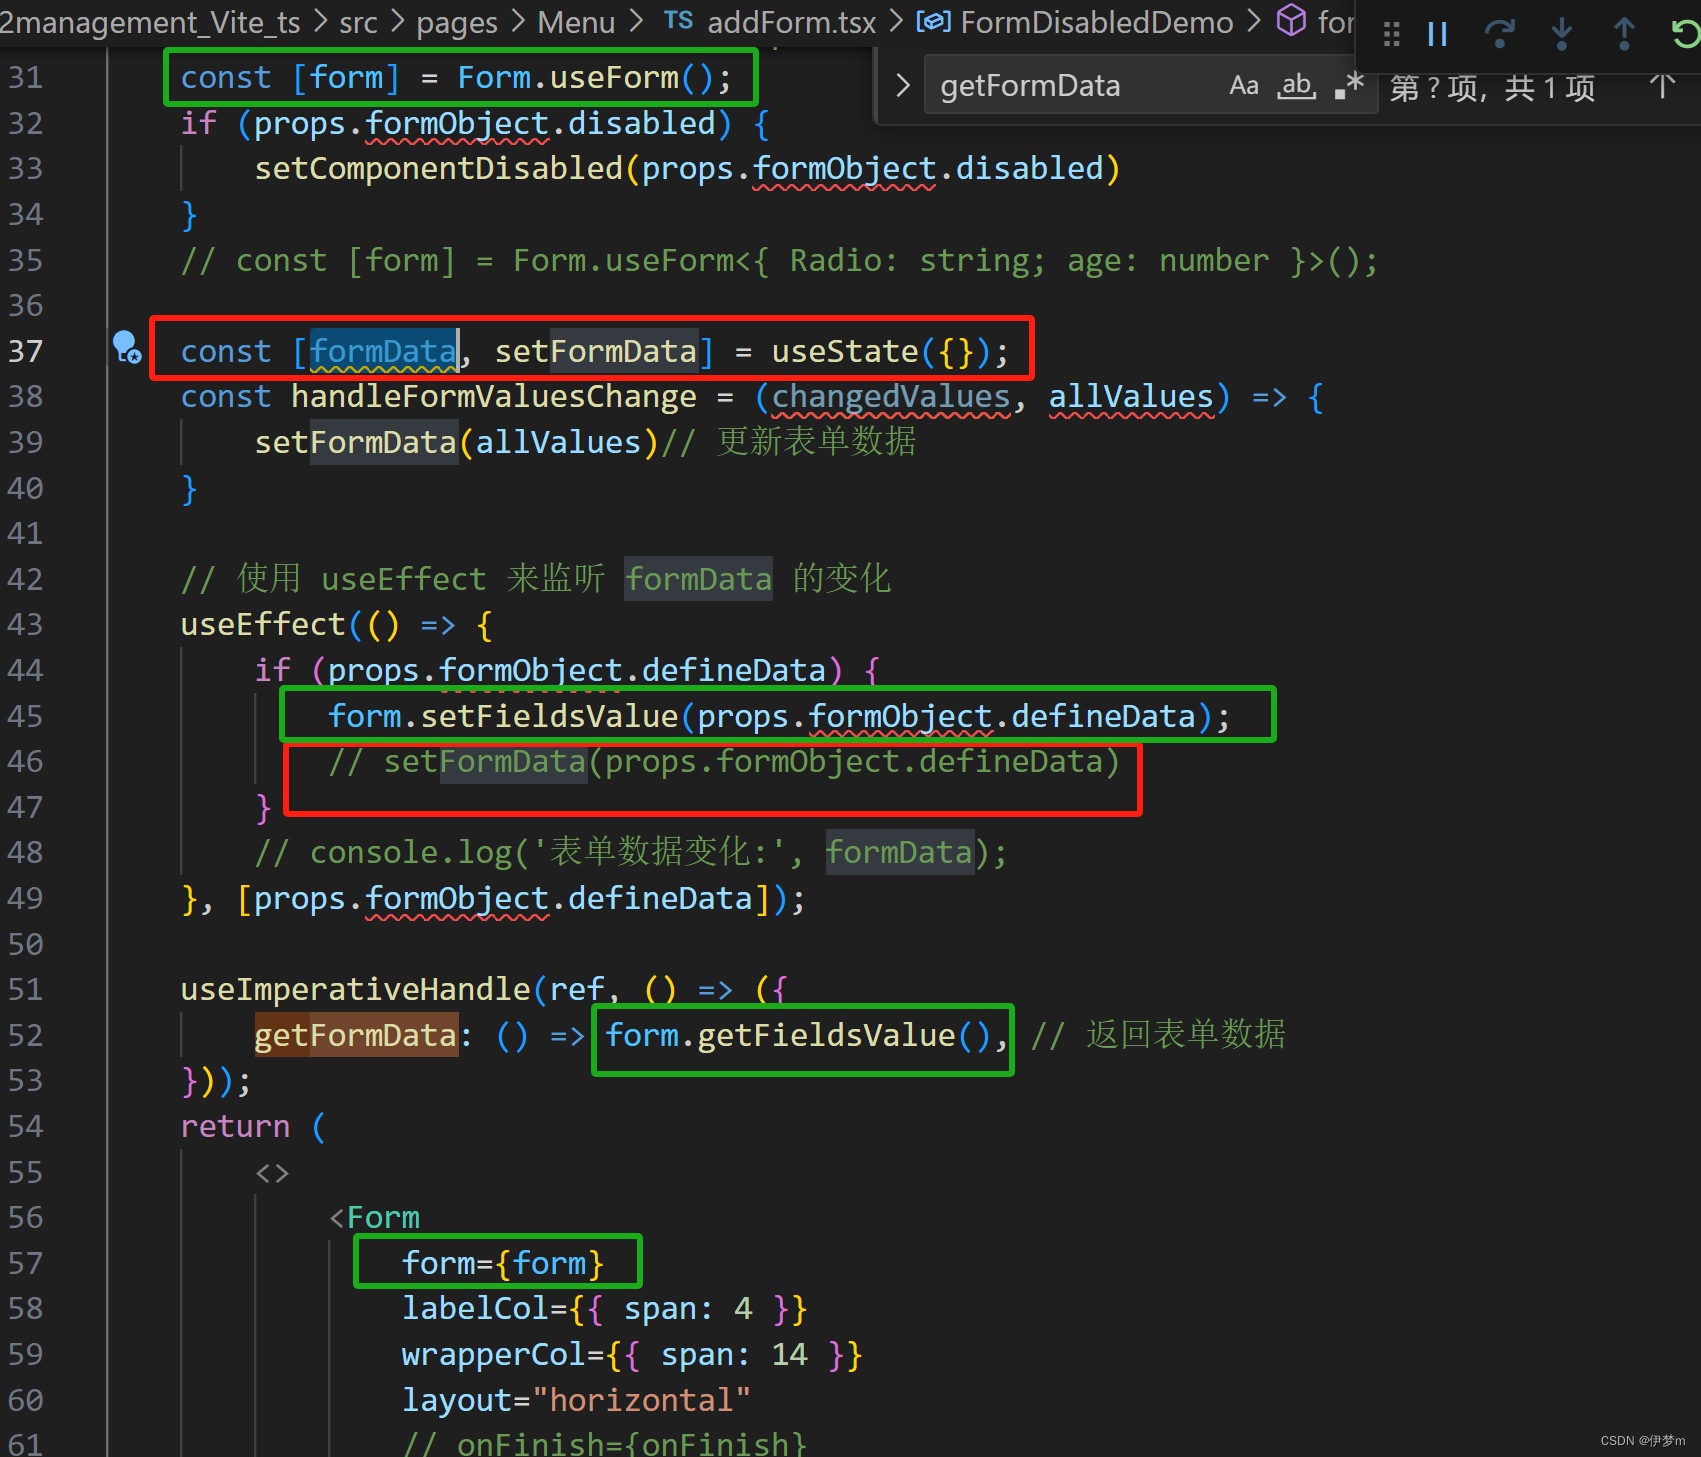Screen dimensions: 1701x1457
Task: Click the 2management_Vite_ts breadcrumb root
Action: (x=150, y=22)
